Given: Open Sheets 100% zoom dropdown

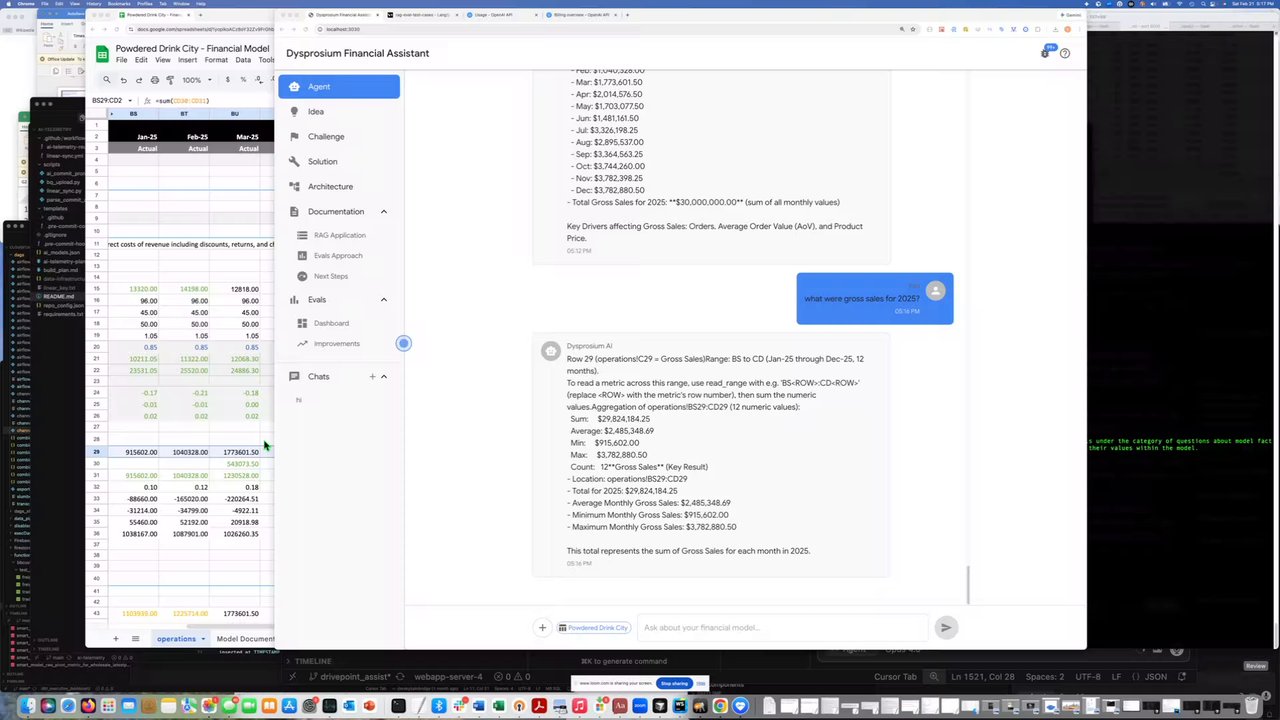Looking at the screenshot, I should (196, 80).
